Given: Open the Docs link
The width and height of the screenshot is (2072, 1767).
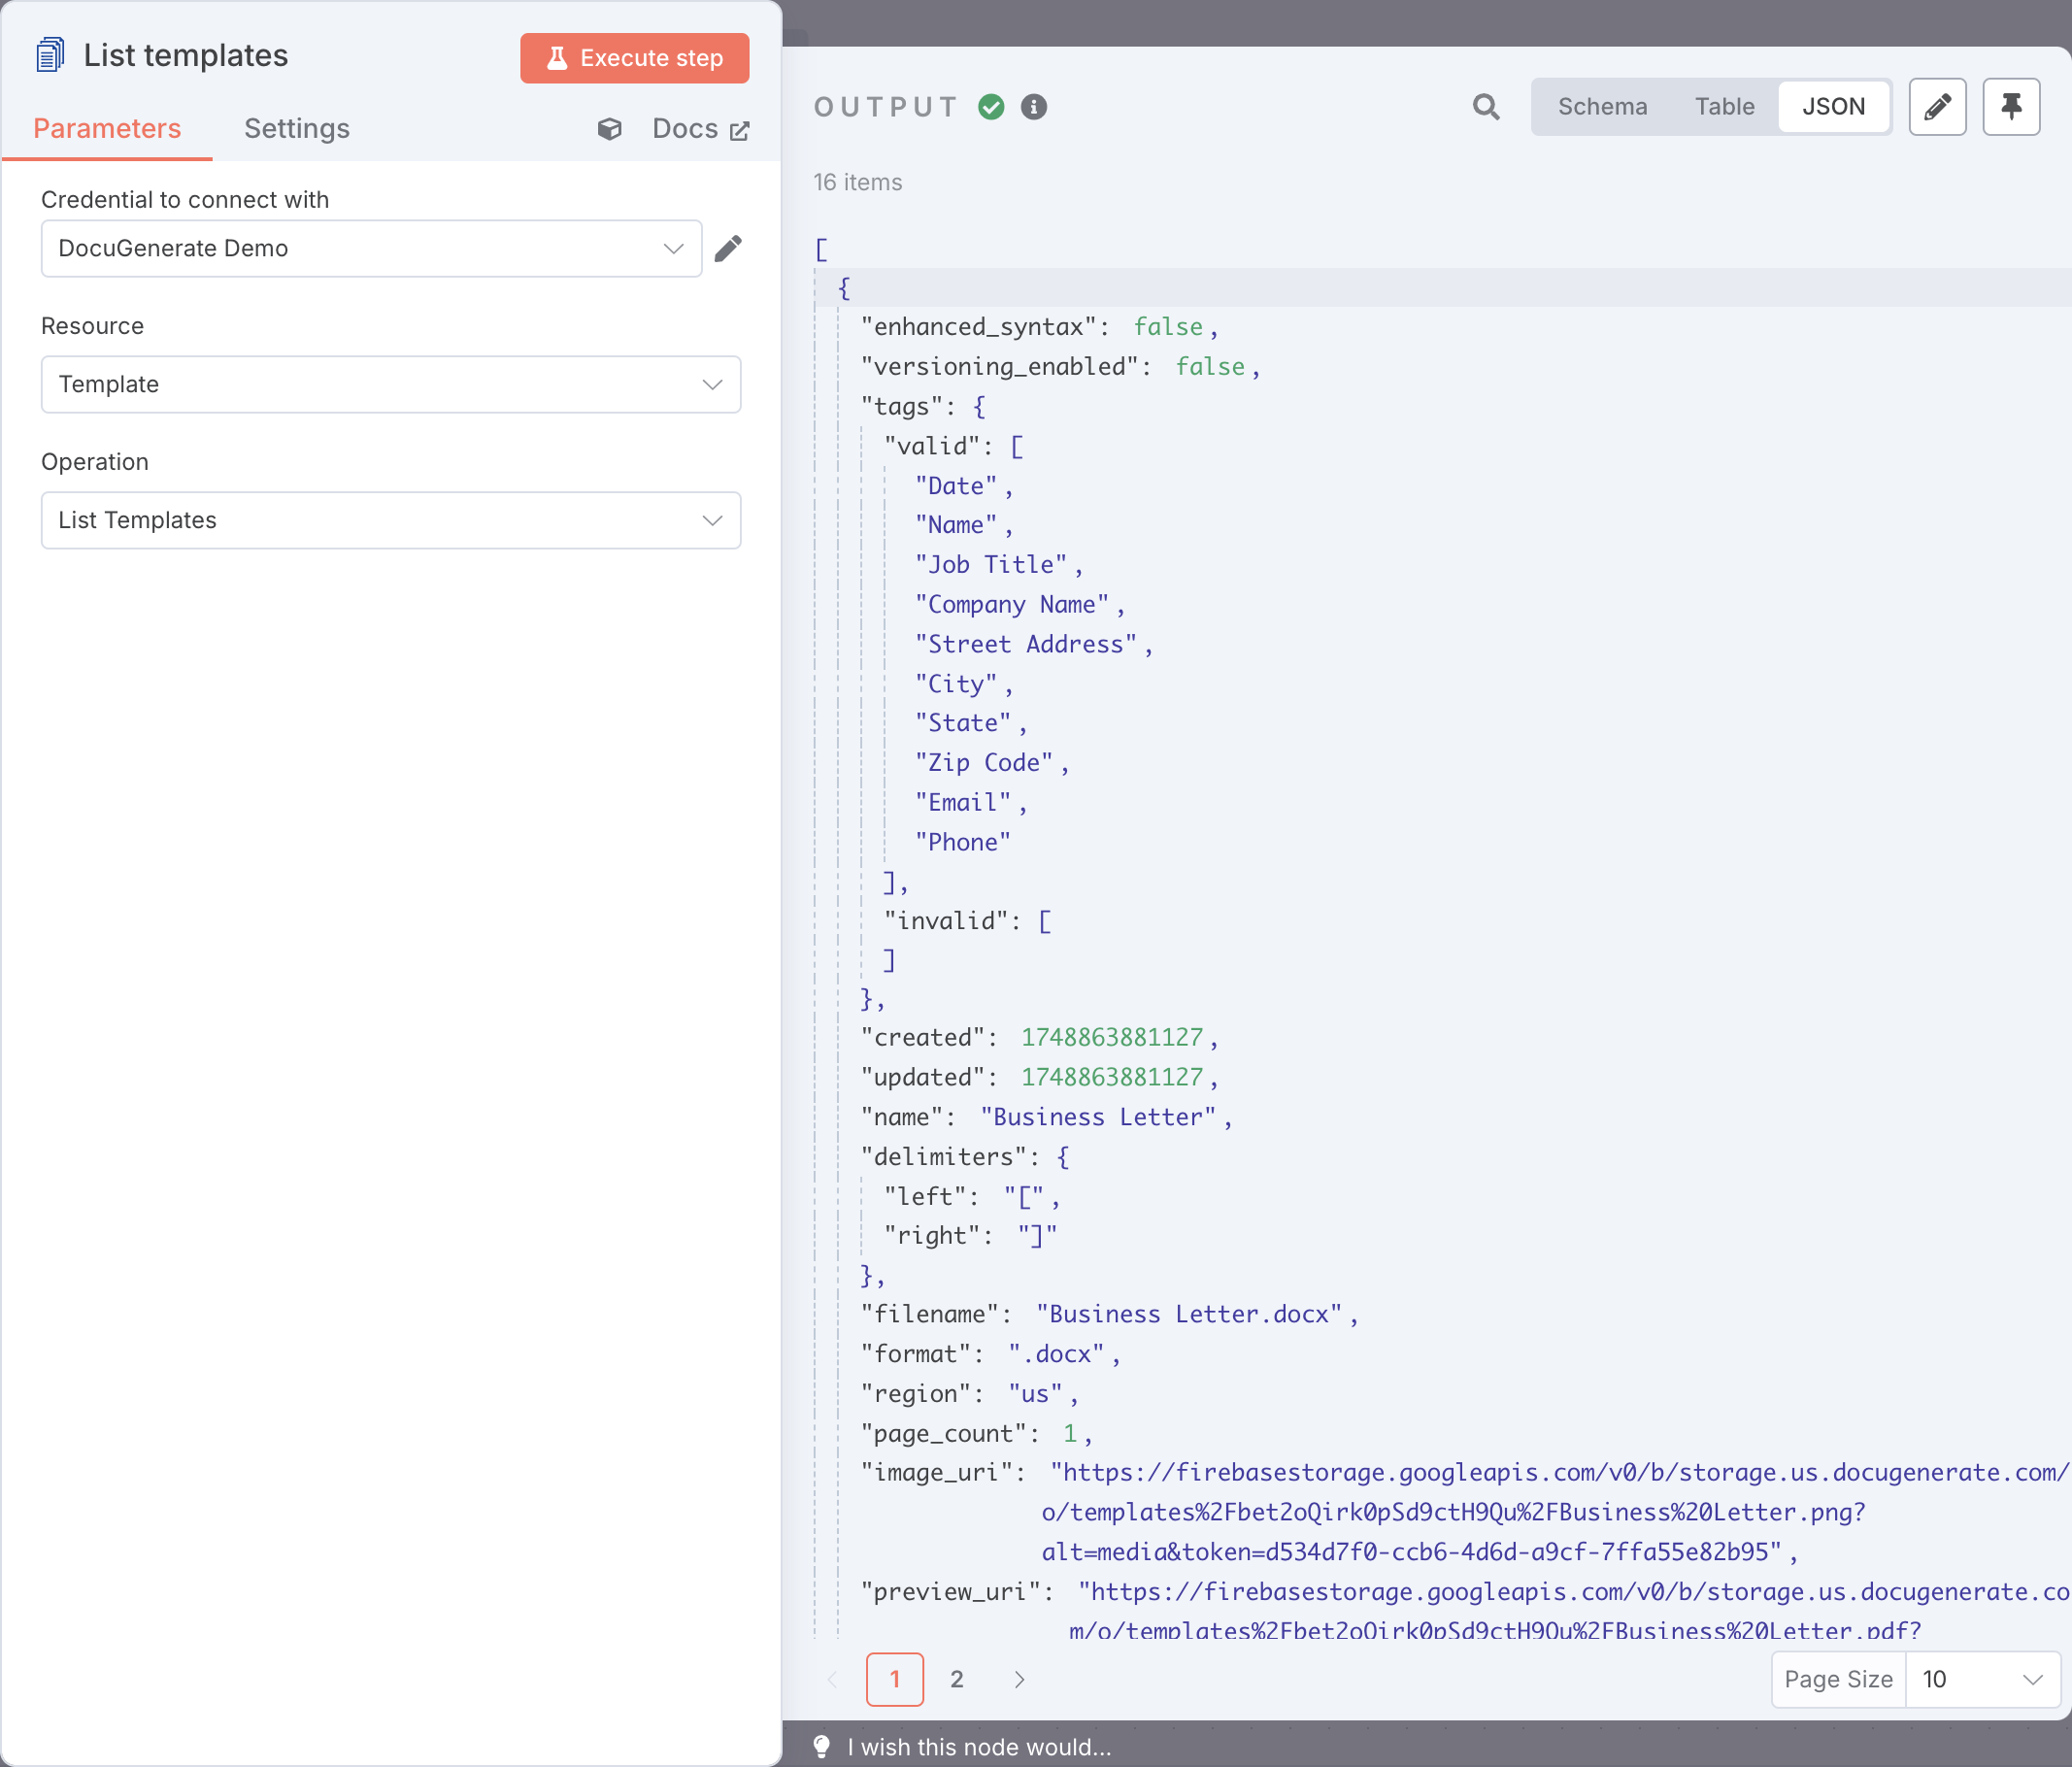Looking at the screenshot, I should click(700, 129).
